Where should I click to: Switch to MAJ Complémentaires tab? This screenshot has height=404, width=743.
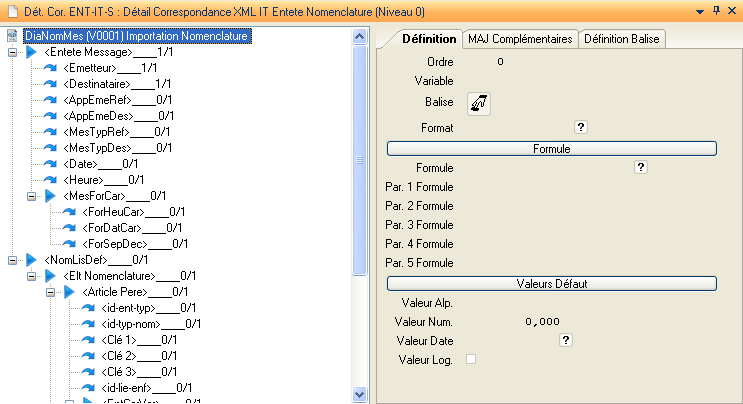pyautogui.click(x=520, y=39)
